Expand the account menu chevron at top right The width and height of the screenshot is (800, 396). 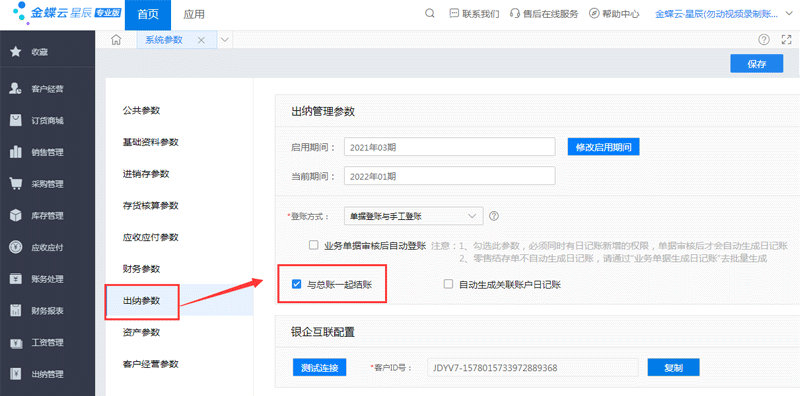pos(788,14)
